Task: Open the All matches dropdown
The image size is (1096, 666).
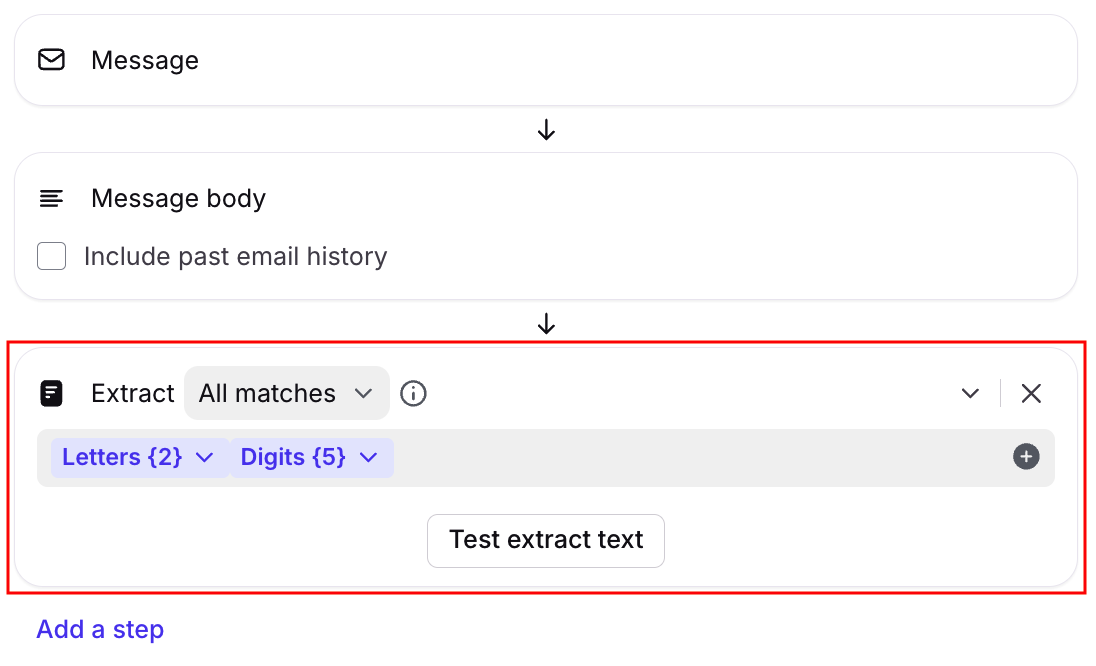Action: tap(286, 393)
